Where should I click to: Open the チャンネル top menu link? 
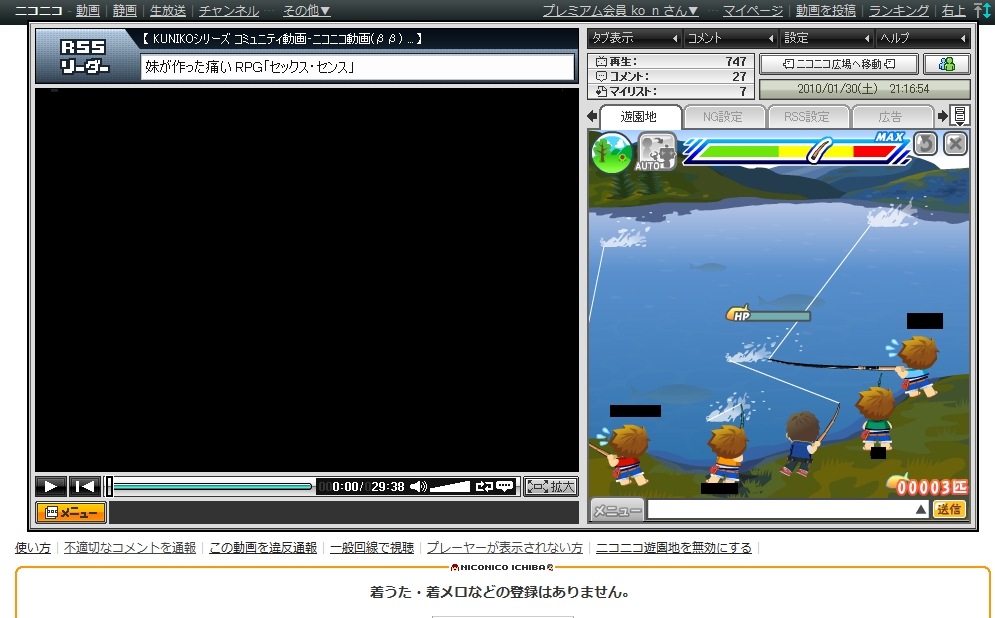[x=228, y=11]
